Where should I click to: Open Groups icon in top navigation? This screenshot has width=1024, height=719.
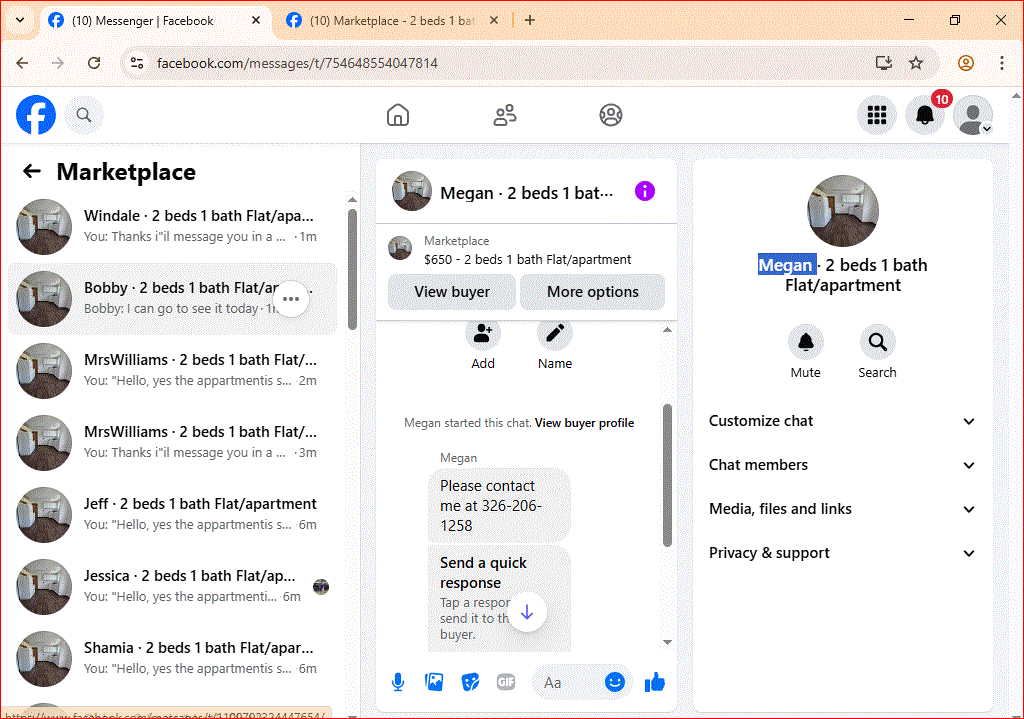pyautogui.click(x=611, y=115)
